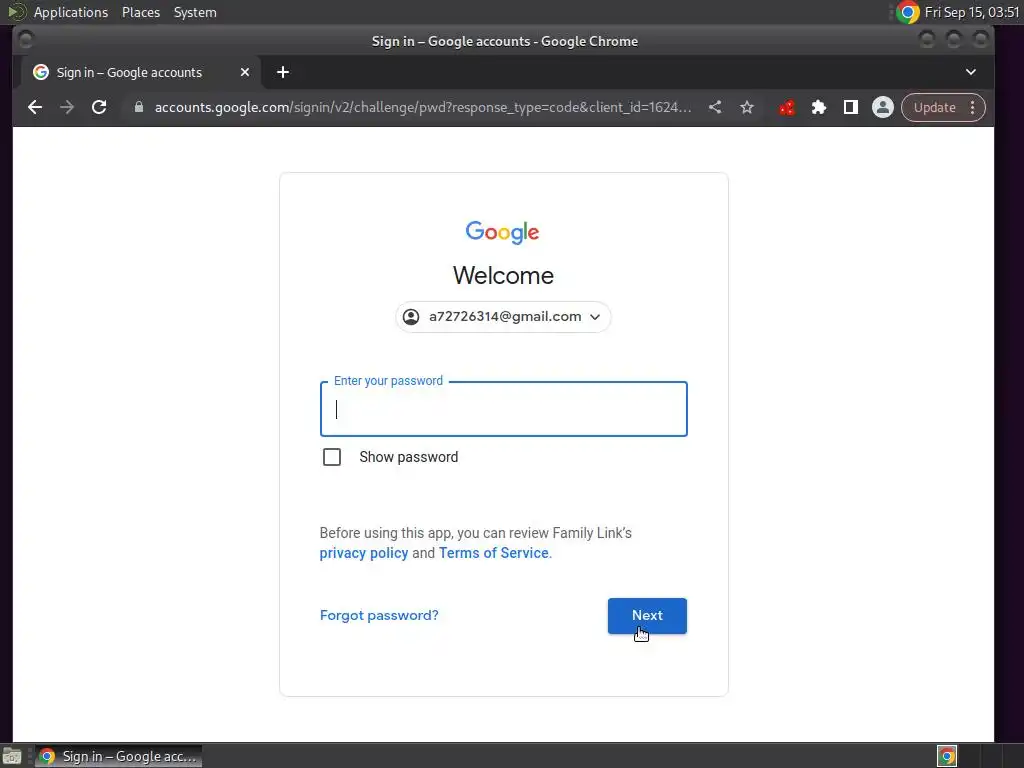Click the date and time clock
The width and height of the screenshot is (1024, 768).
click(972, 12)
